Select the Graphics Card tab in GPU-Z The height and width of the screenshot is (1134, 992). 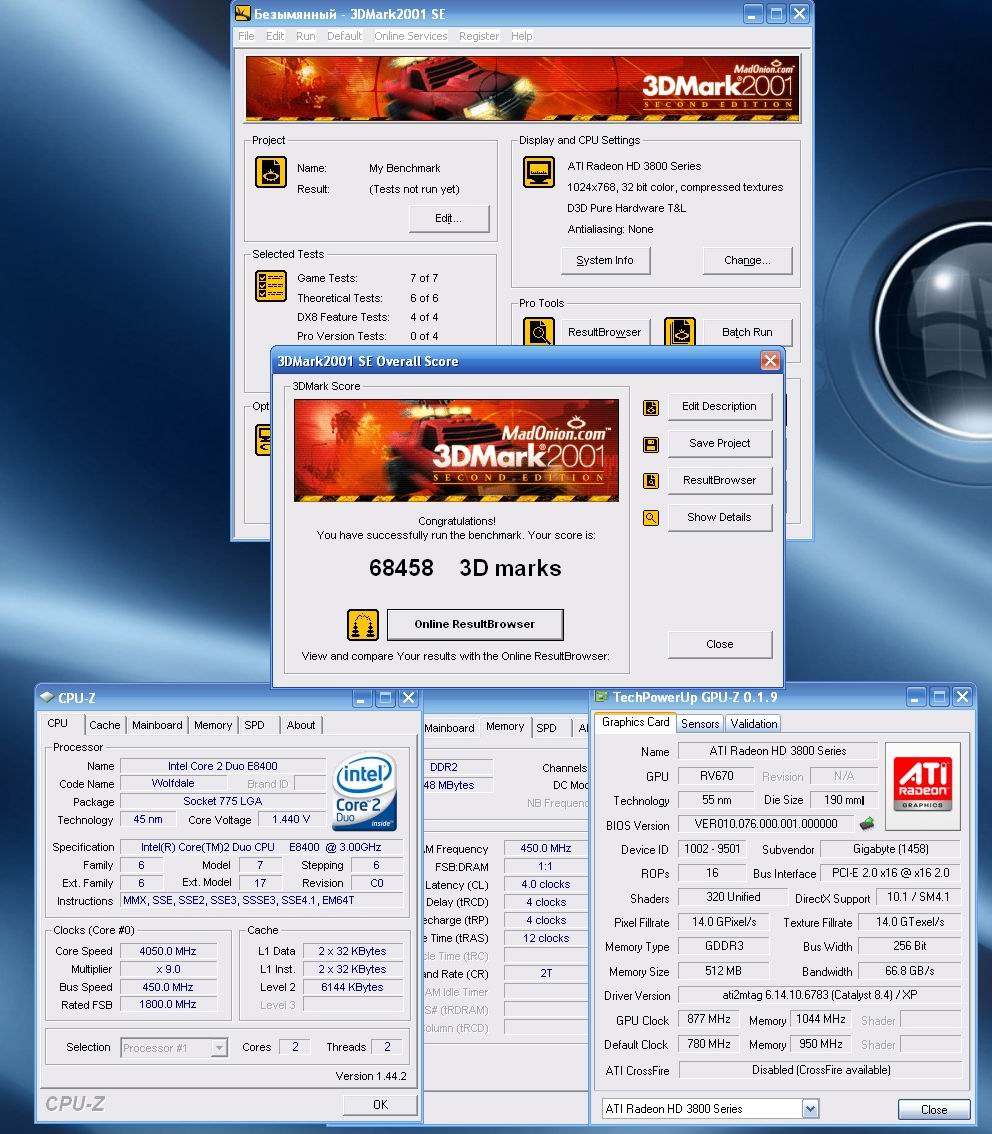tap(636, 722)
